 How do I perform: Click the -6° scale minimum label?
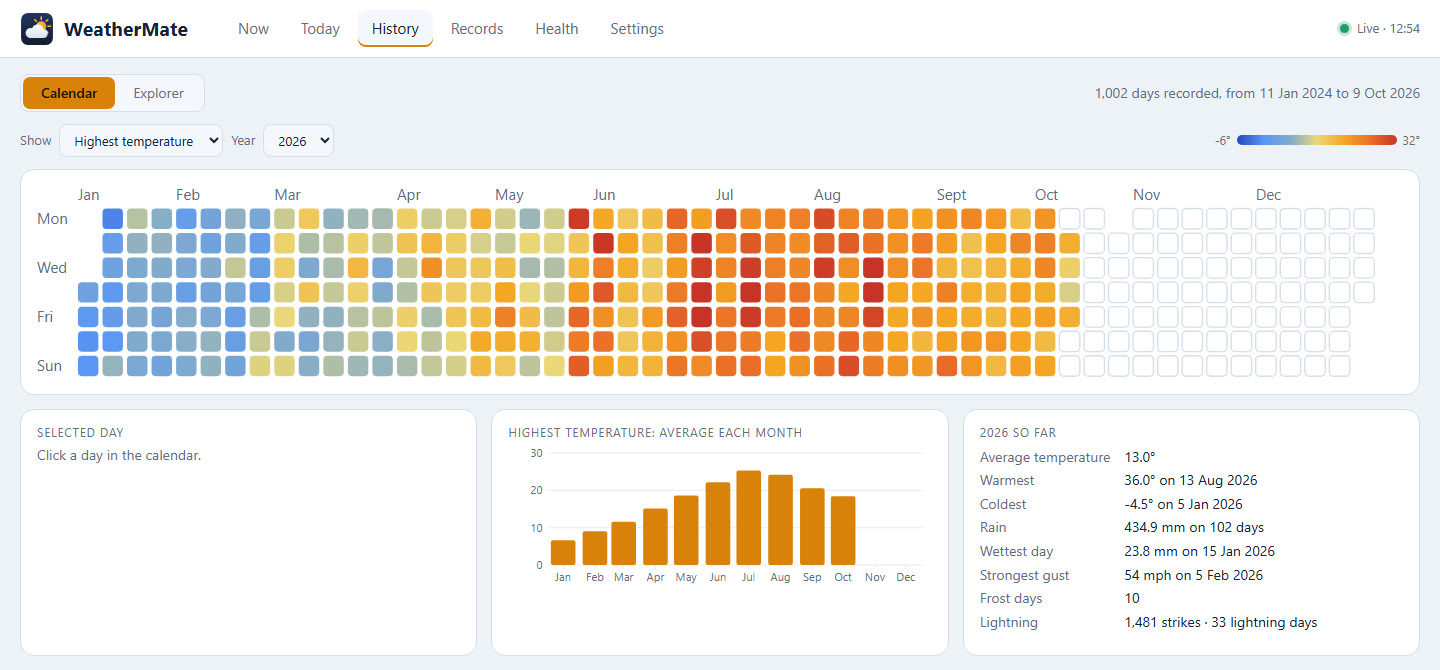[1223, 141]
